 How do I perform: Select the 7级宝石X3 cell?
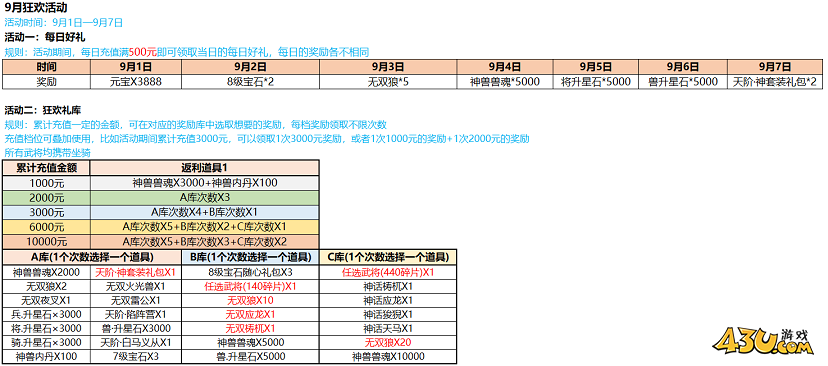coord(136,356)
